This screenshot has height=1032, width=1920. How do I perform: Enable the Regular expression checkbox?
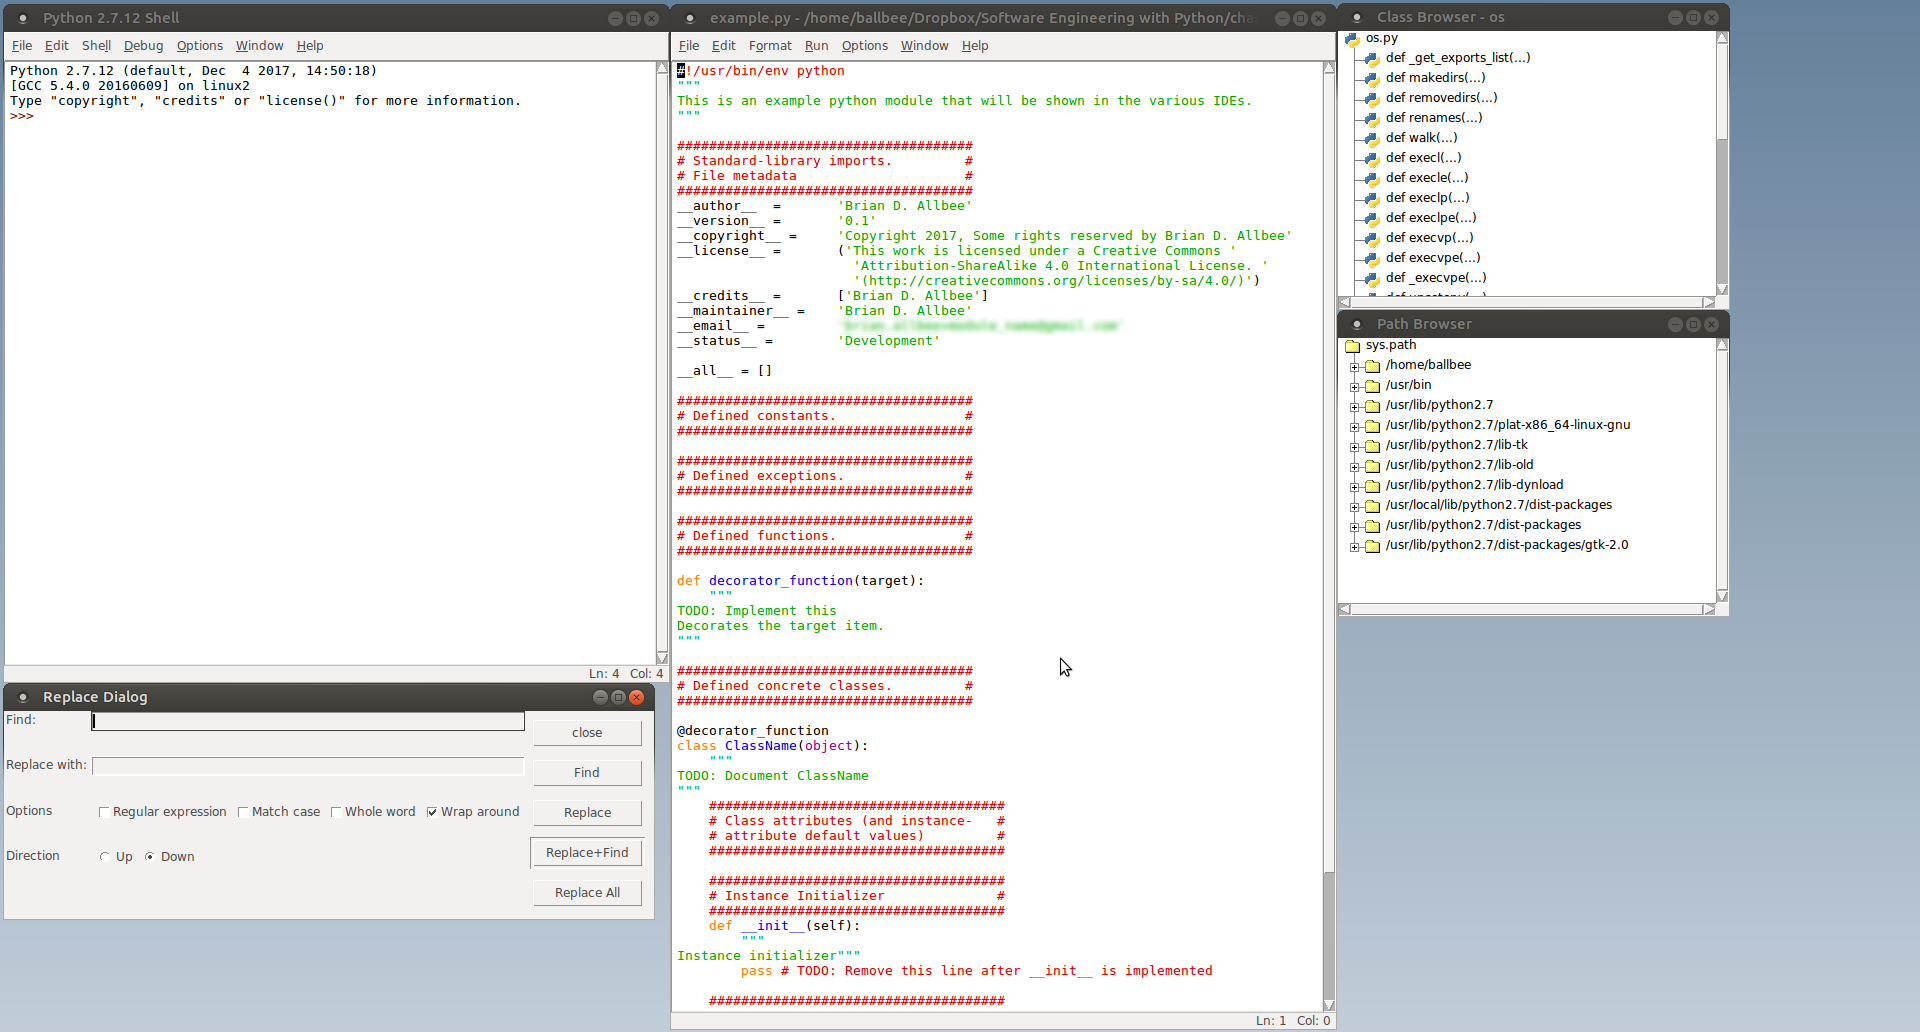pyautogui.click(x=104, y=812)
